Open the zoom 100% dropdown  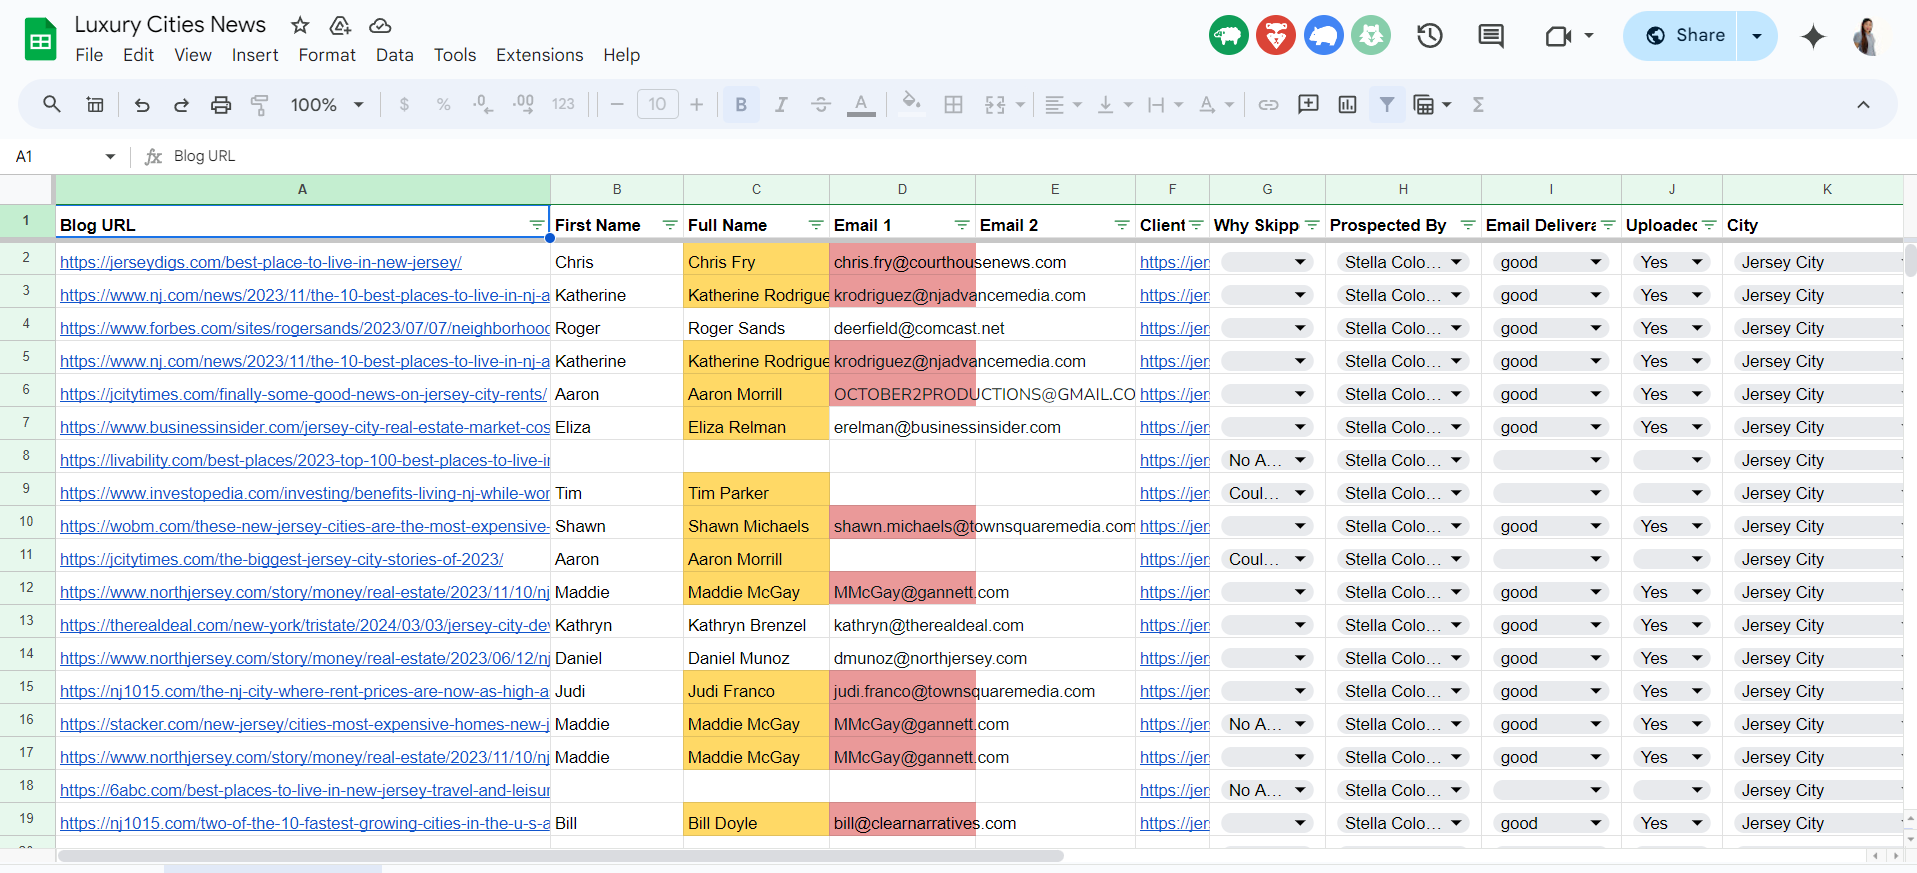(327, 105)
